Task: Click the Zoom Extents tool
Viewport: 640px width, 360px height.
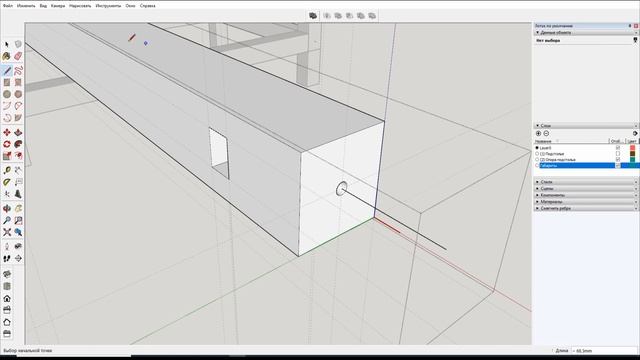Action: coord(7,232)
